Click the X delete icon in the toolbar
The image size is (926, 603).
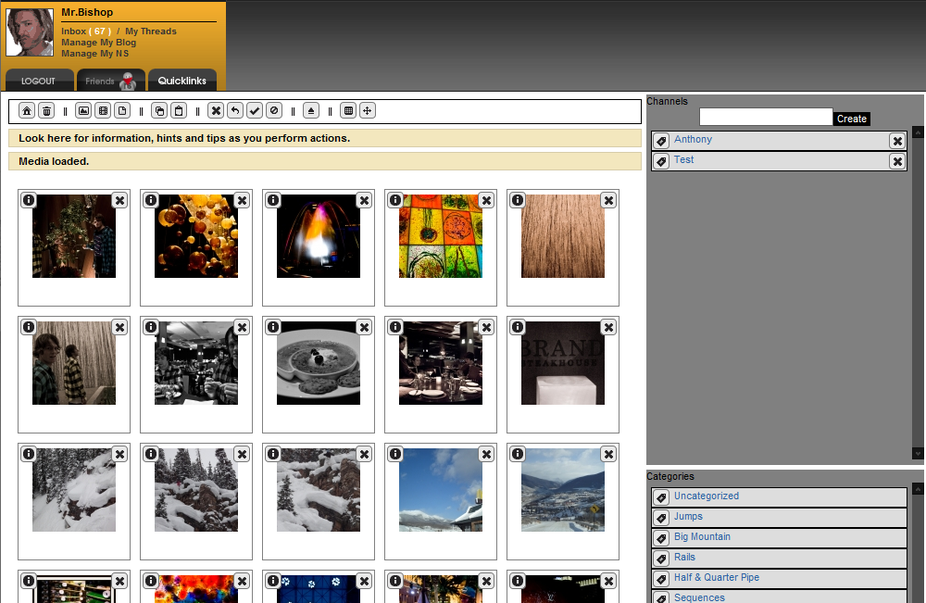click(216, 110)
